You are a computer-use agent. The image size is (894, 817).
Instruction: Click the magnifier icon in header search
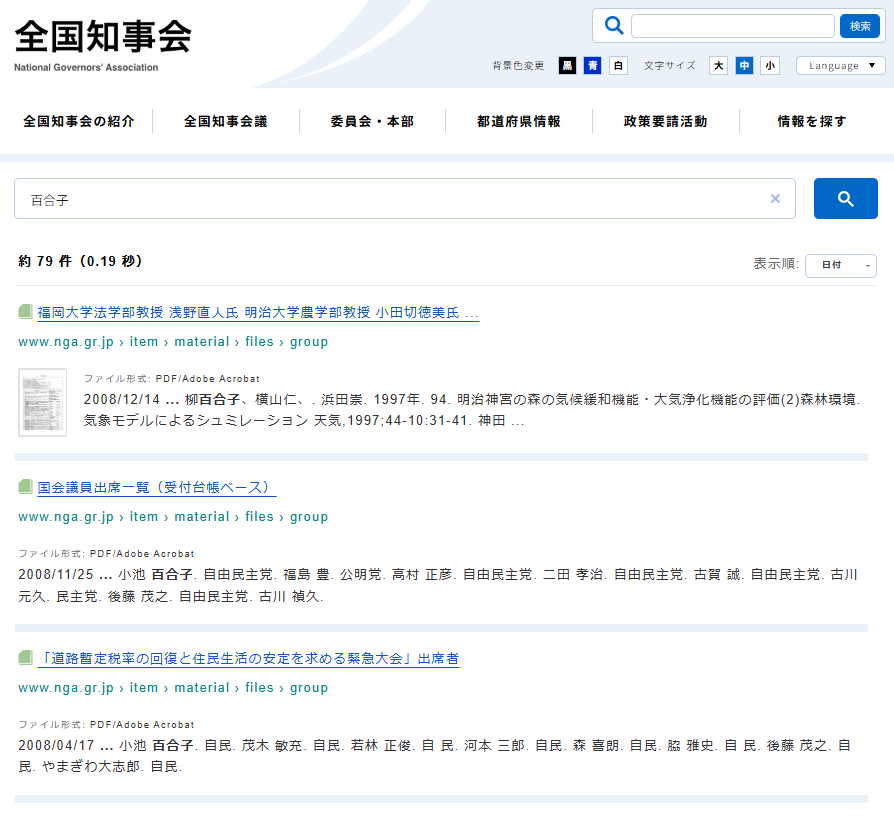pos(614,26)
